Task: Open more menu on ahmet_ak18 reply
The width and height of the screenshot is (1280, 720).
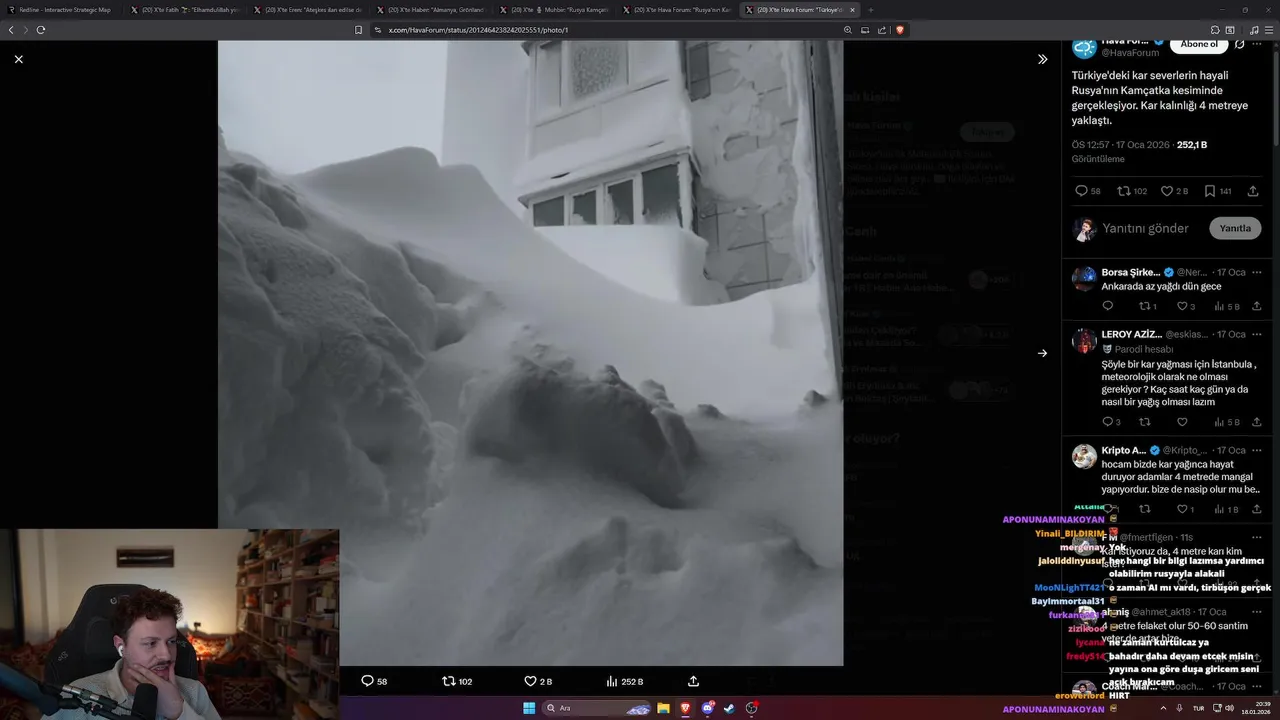Action: 1258,611
